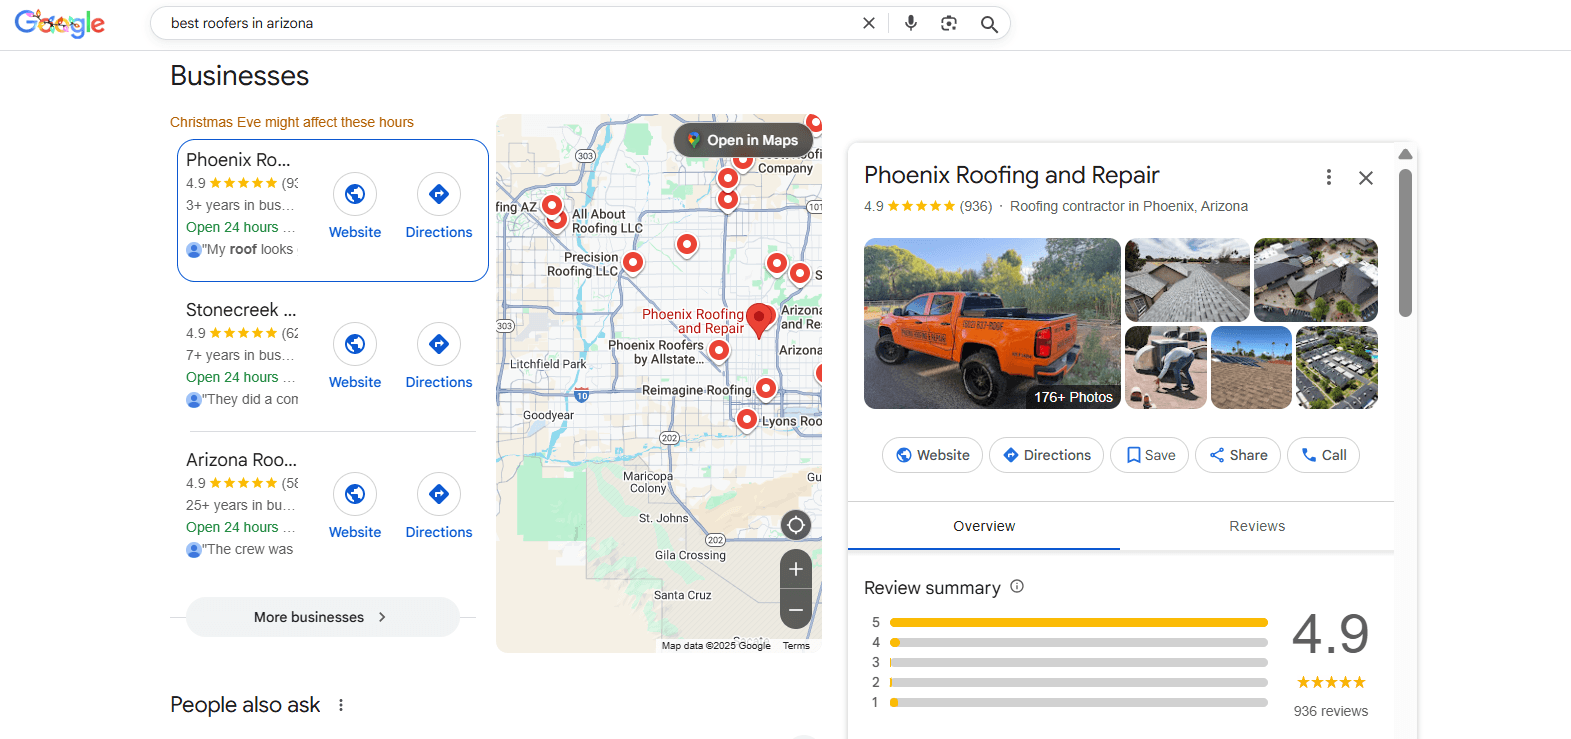Open Stonecreek website globe icon
This screenshot has width=1571, height=739.
tap(355, 344)
